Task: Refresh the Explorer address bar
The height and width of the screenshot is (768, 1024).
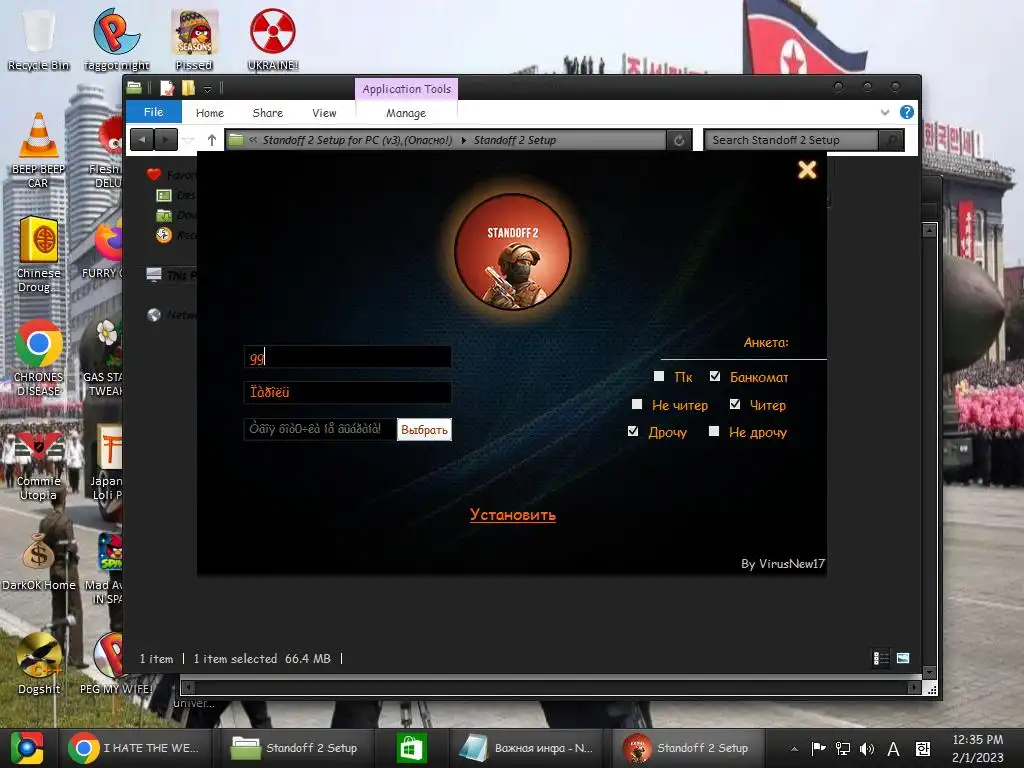Action: click(679, 140)
